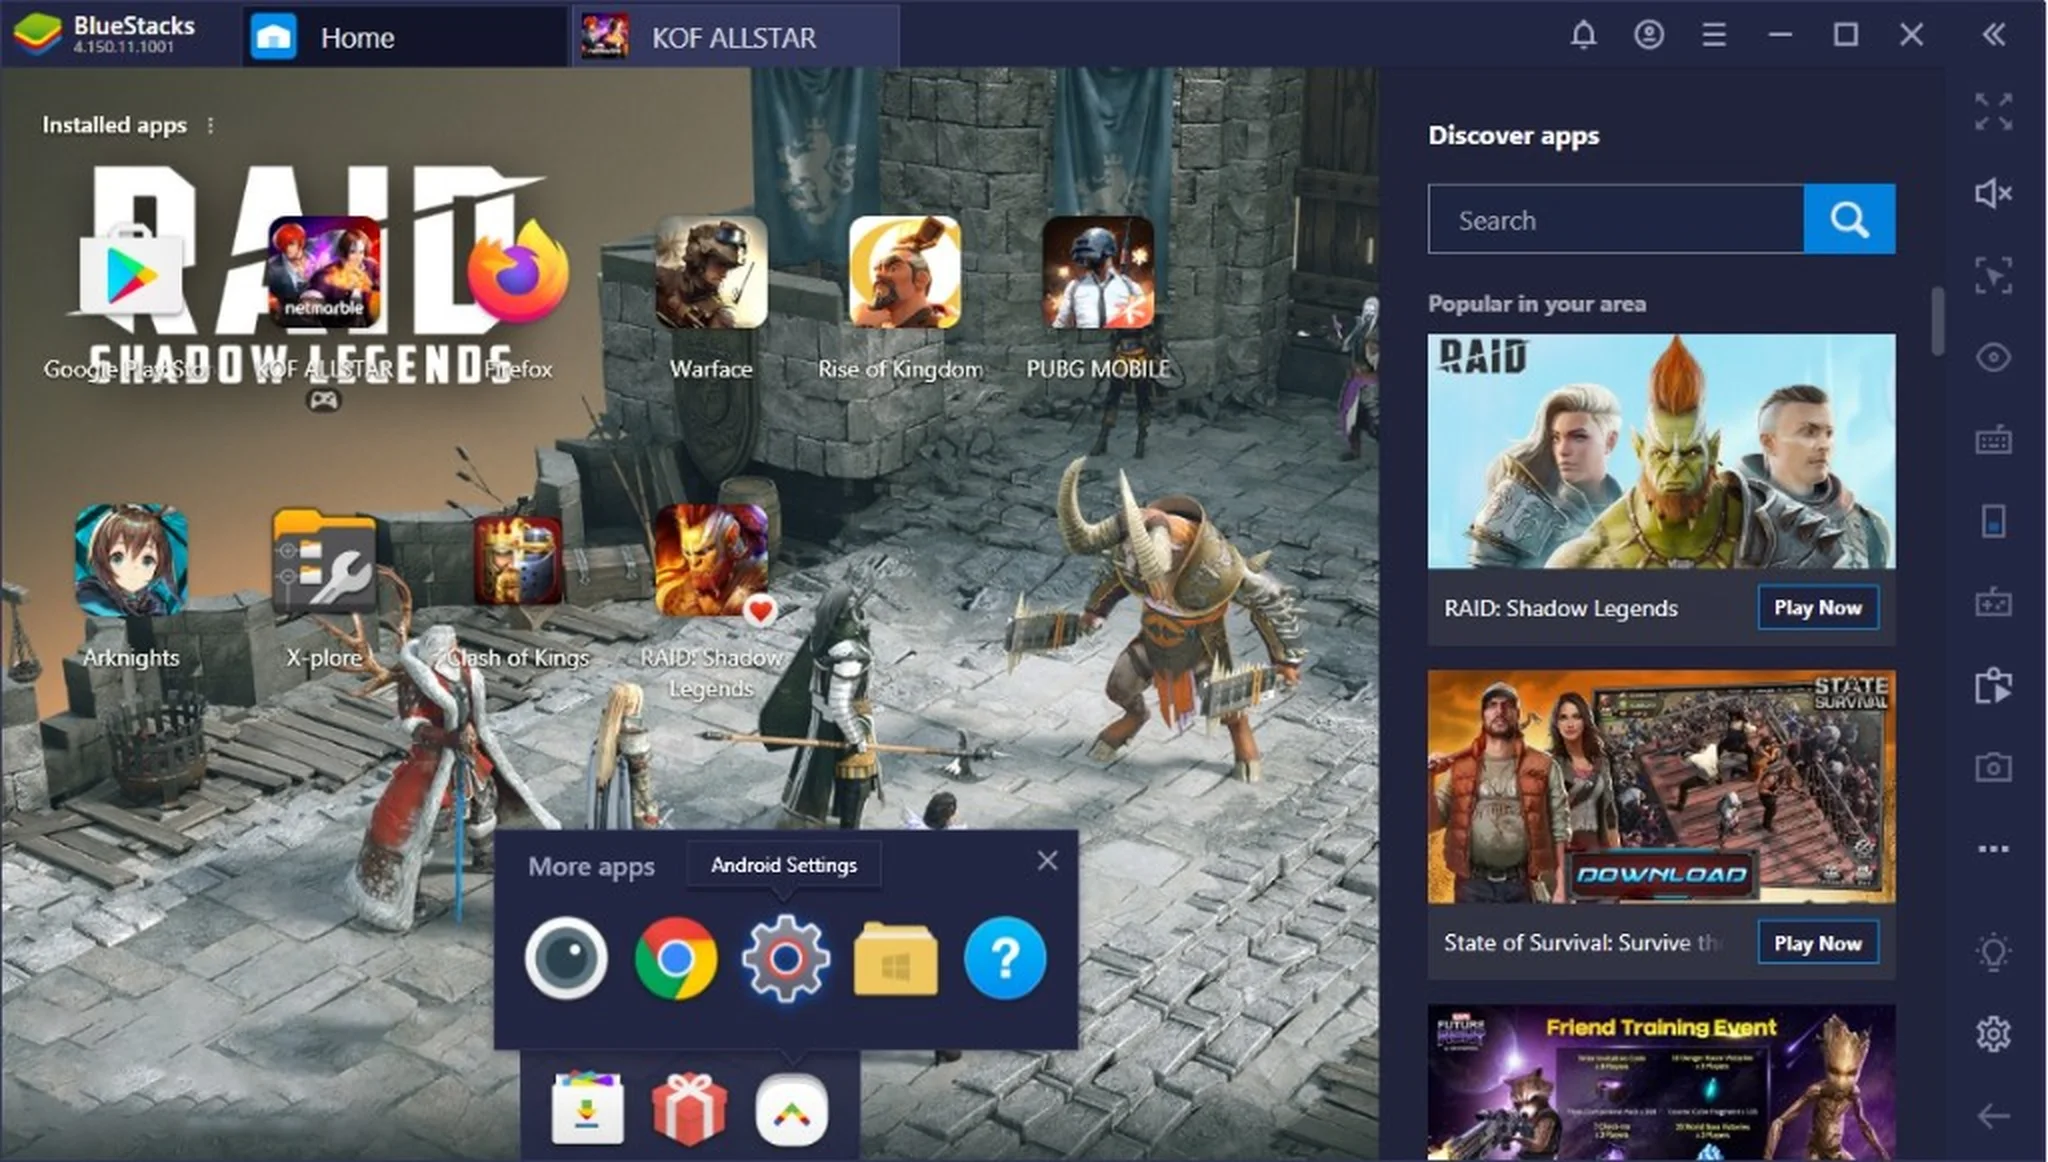
Task: Click the 'More apps' label
Action: click(591, 866)
